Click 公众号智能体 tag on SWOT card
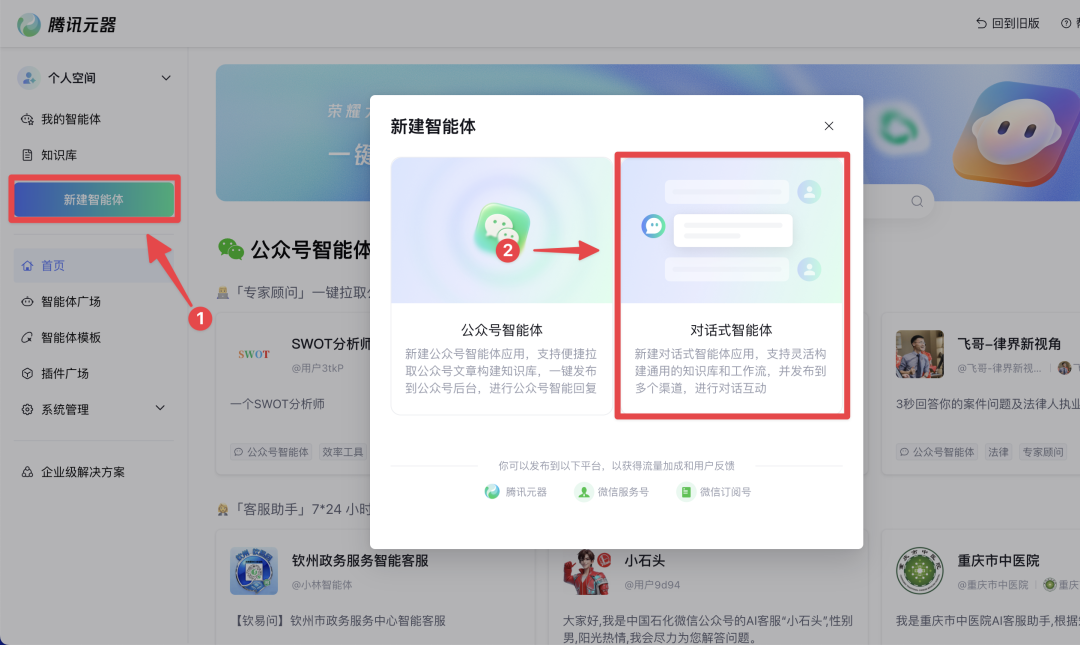Screen dimensions: 1080x645 tap(271, 452)
